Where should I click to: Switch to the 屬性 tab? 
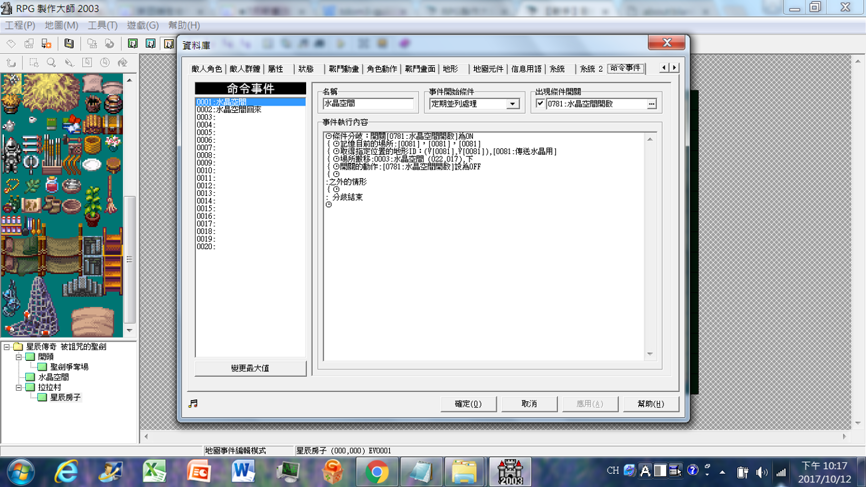[276, 69]
